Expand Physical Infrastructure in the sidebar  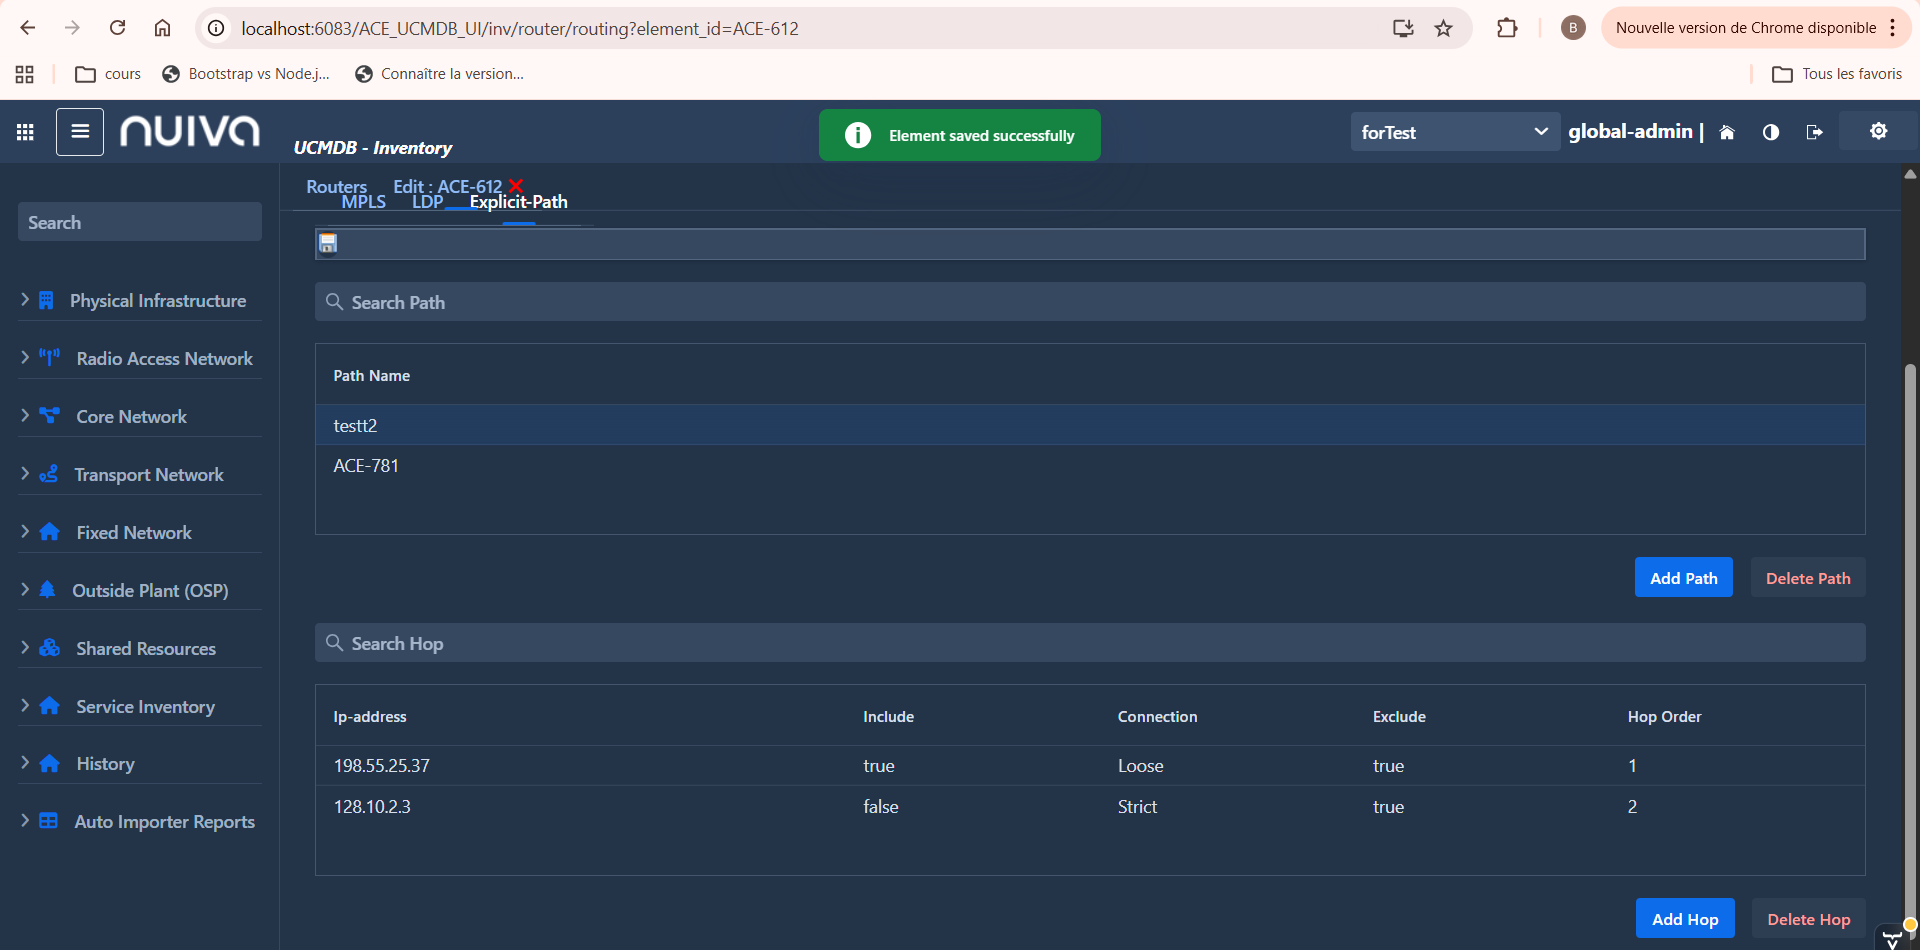coord(157,301)
